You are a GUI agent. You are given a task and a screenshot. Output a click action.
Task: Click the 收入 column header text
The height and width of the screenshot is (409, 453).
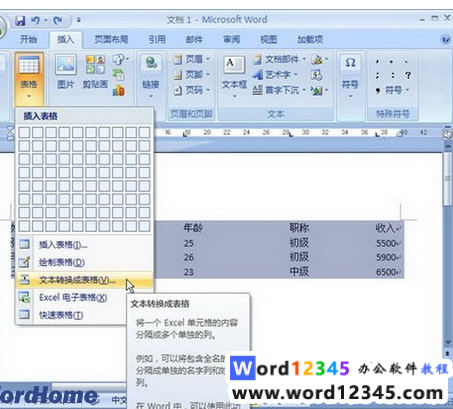tap(385, 228)
